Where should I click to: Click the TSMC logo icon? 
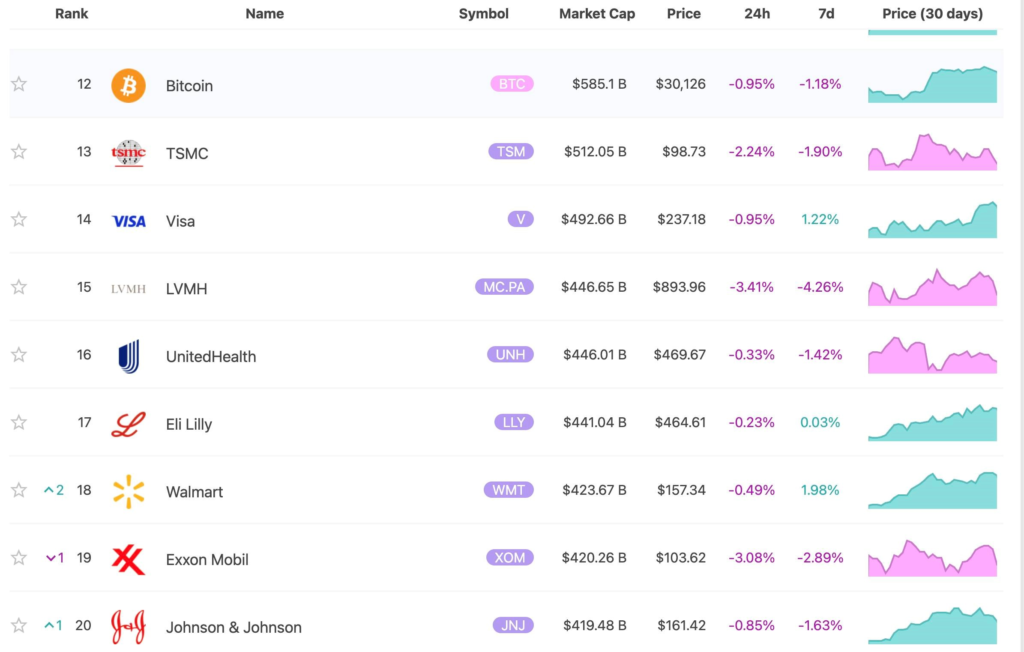point(128,153)
